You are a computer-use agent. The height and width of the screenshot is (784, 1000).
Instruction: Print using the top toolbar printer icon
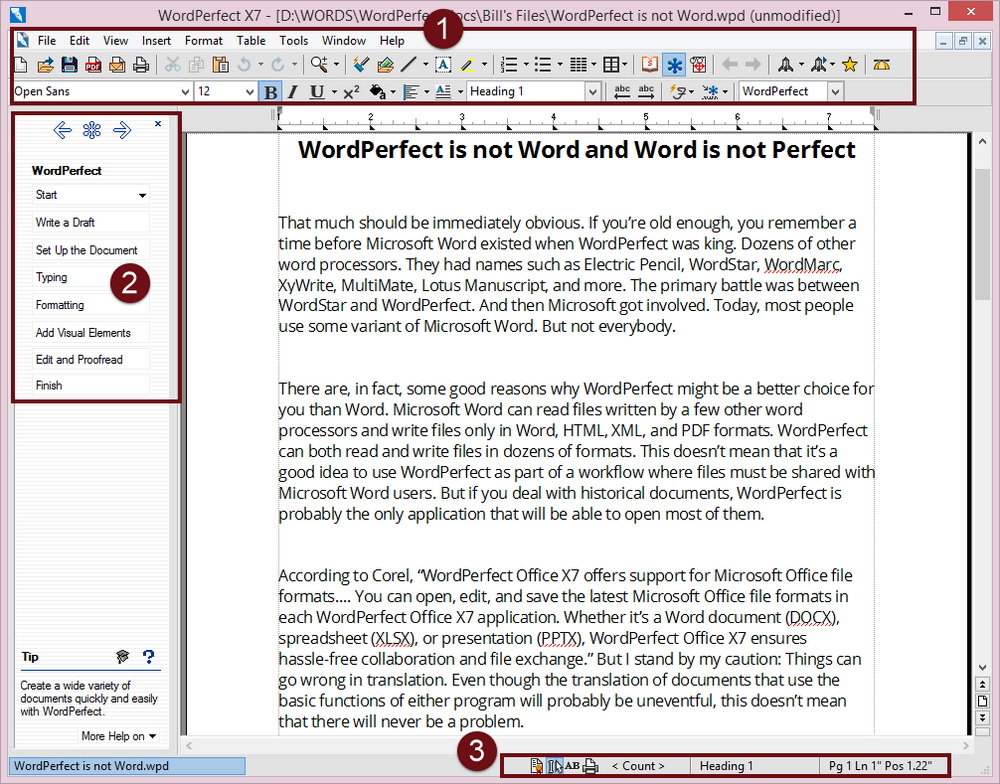(x=141, y=64)
